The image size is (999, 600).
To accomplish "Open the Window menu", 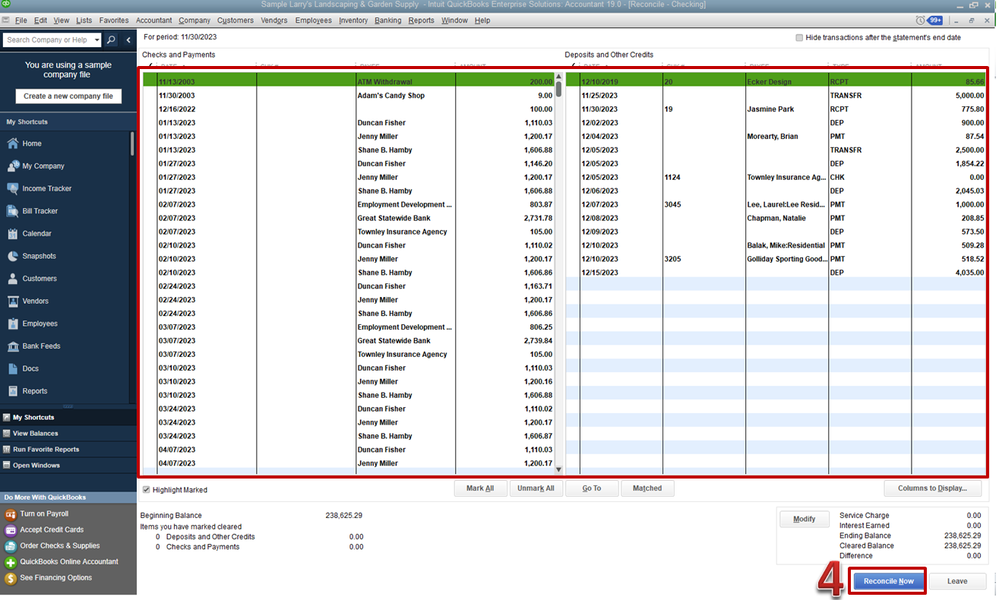I will [x=454, y=20].
